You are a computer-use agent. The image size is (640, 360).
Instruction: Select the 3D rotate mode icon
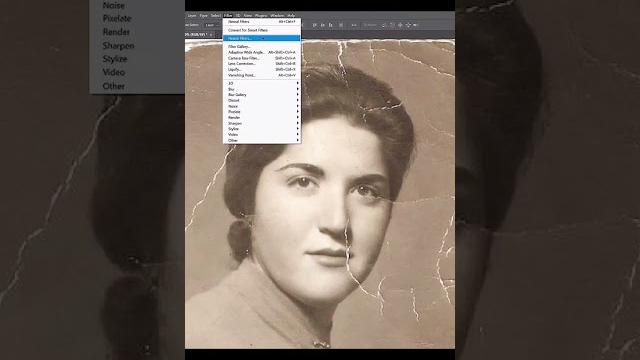384,25
